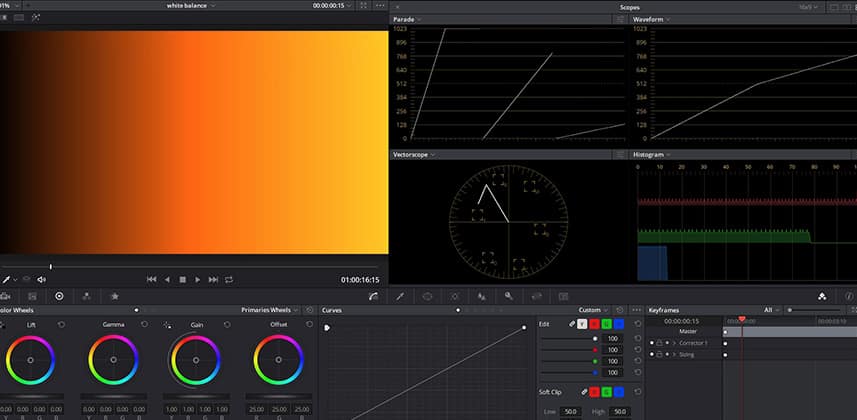Jump to last frame
Viewport: 857px width, 420px height.
point(214,279)
